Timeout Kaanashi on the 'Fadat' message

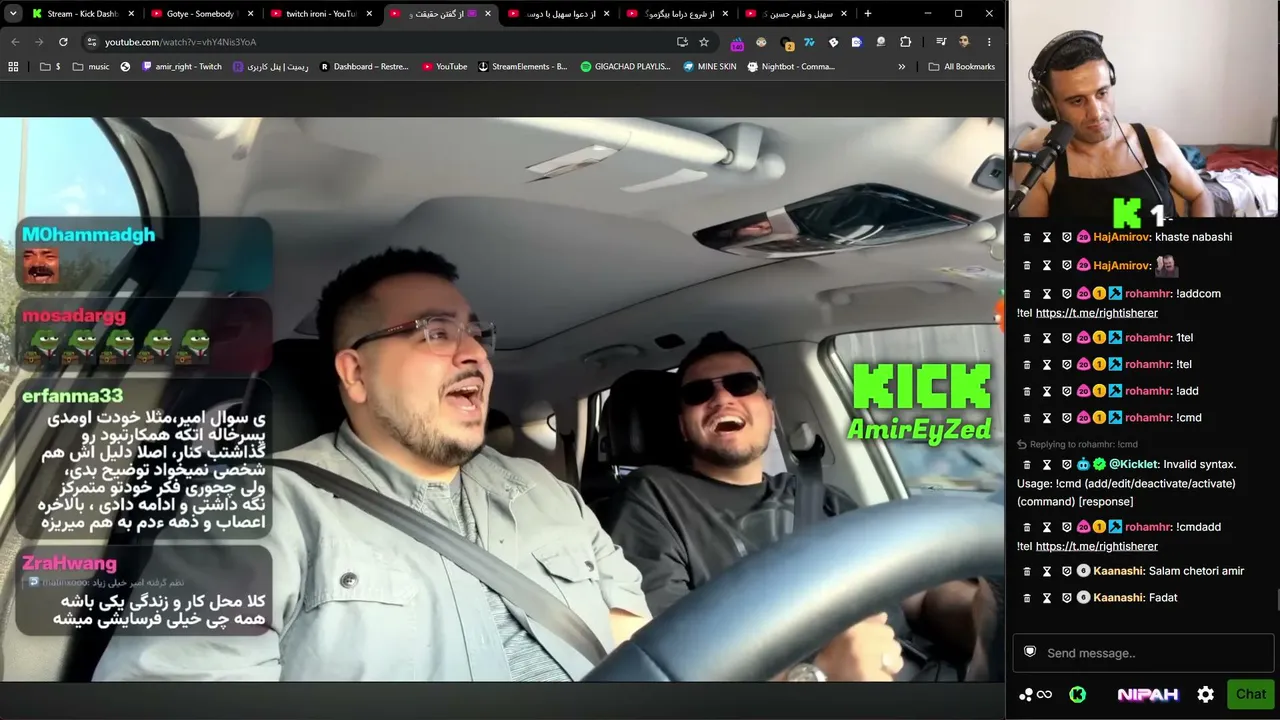[x=1047, y=598]
